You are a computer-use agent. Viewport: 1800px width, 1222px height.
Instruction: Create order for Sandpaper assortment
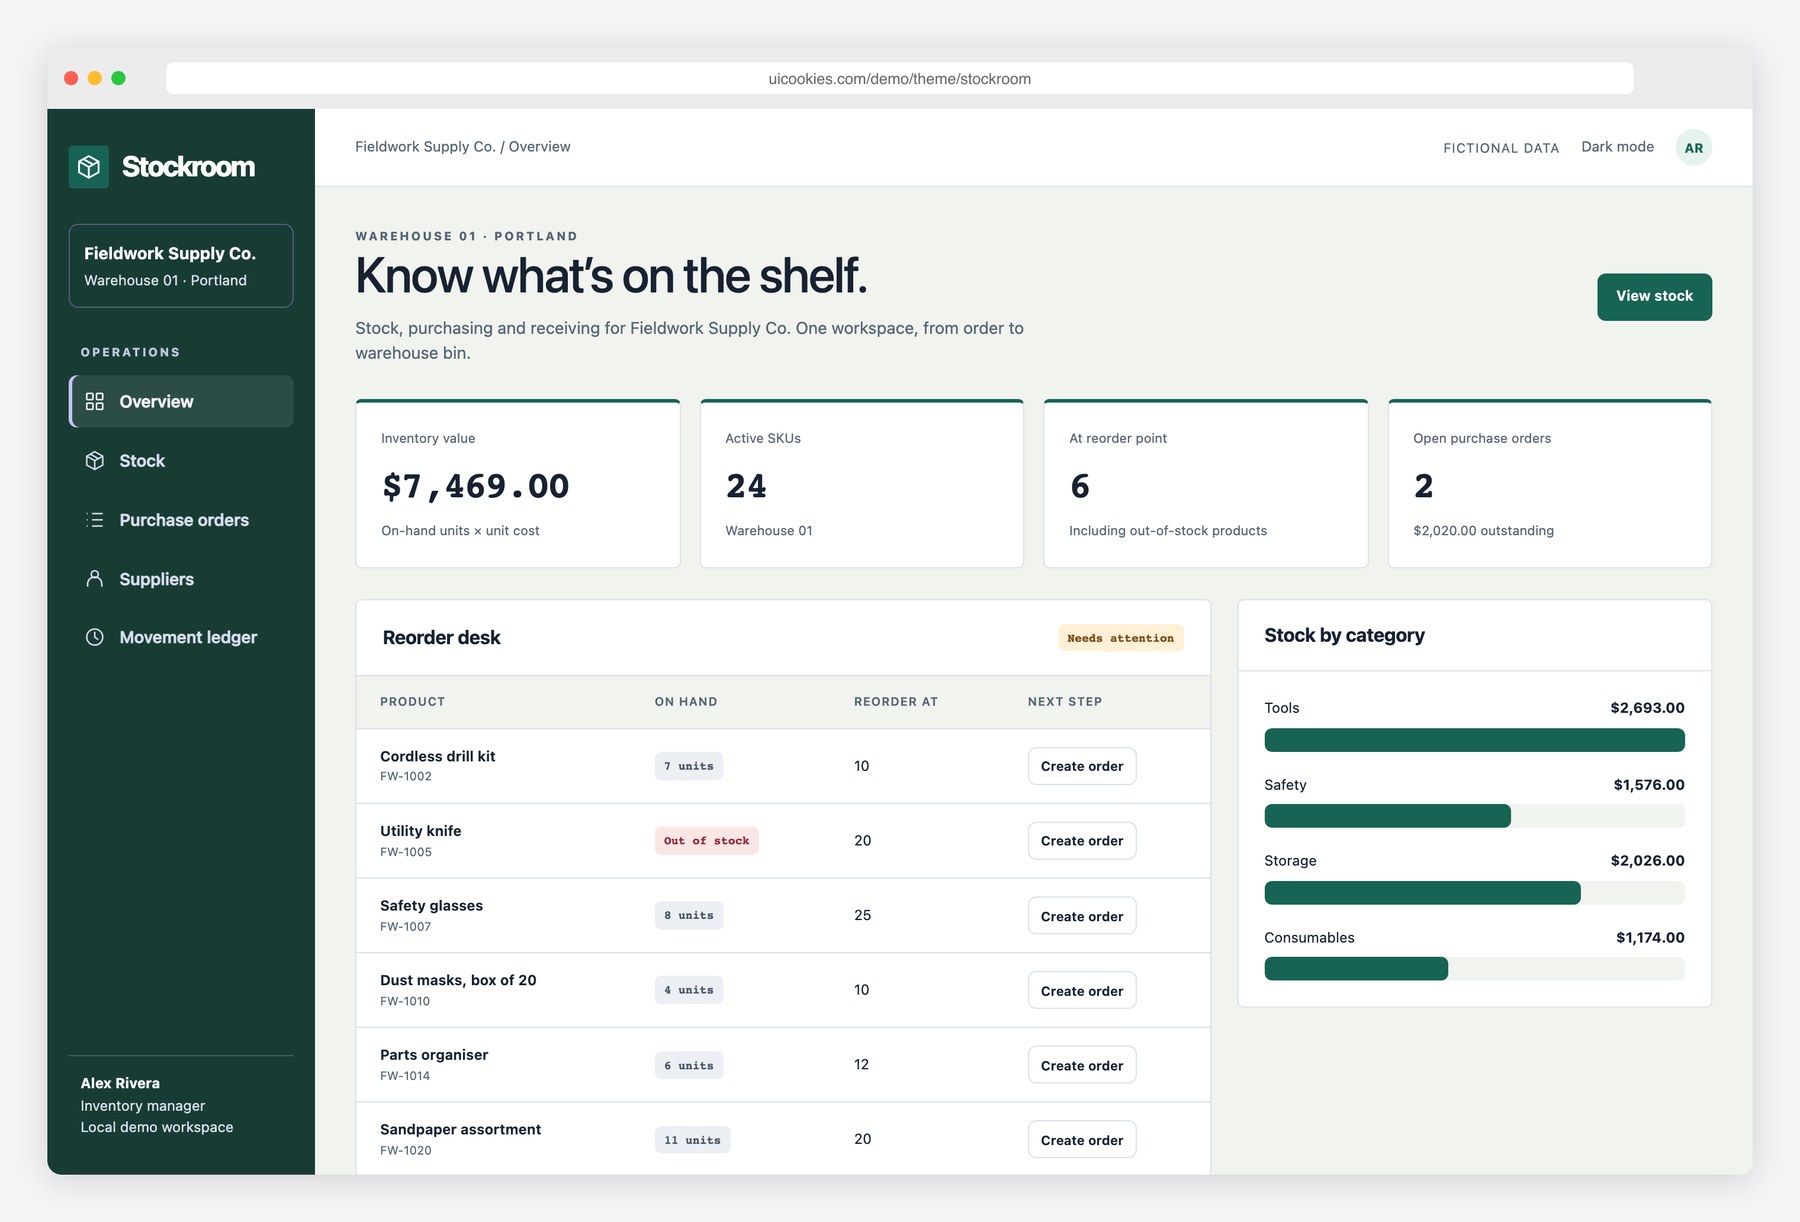click(x=1082, y=1140)
